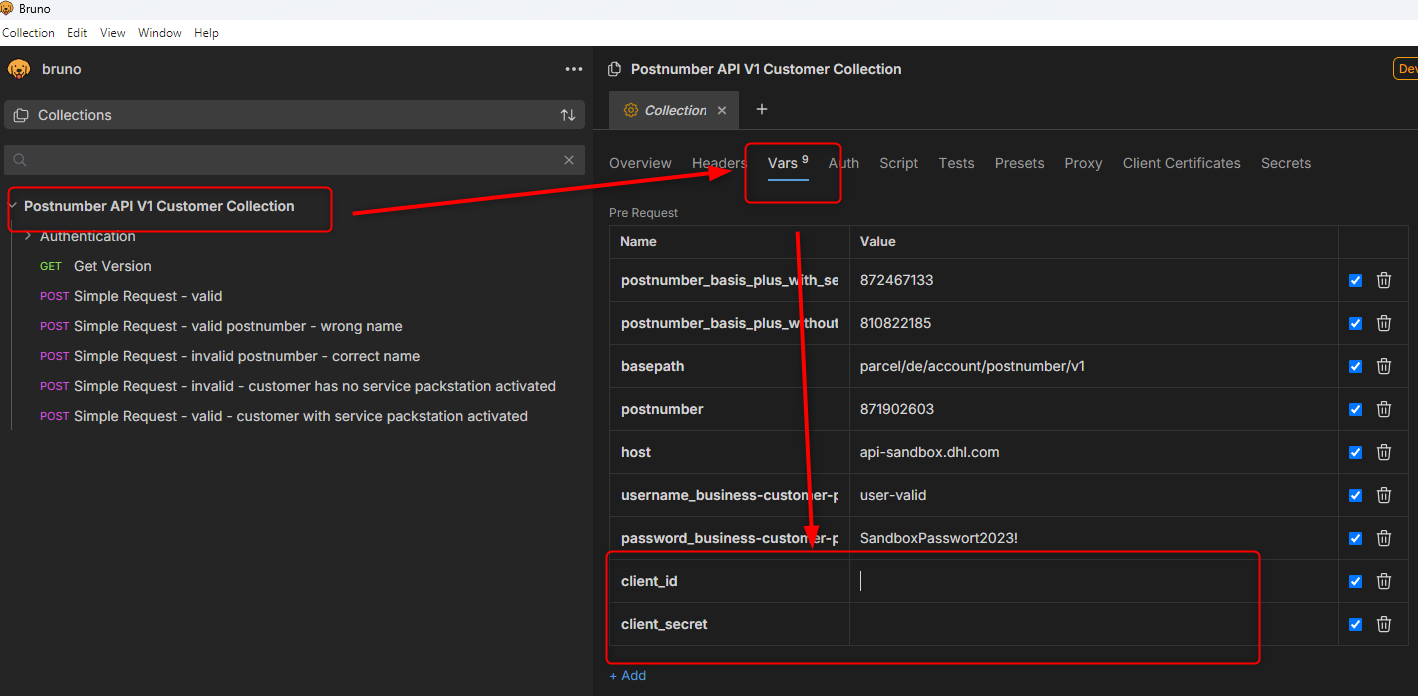Select the Vars tab
This screenshot has height=696, width=1418.
coord(788,163)
